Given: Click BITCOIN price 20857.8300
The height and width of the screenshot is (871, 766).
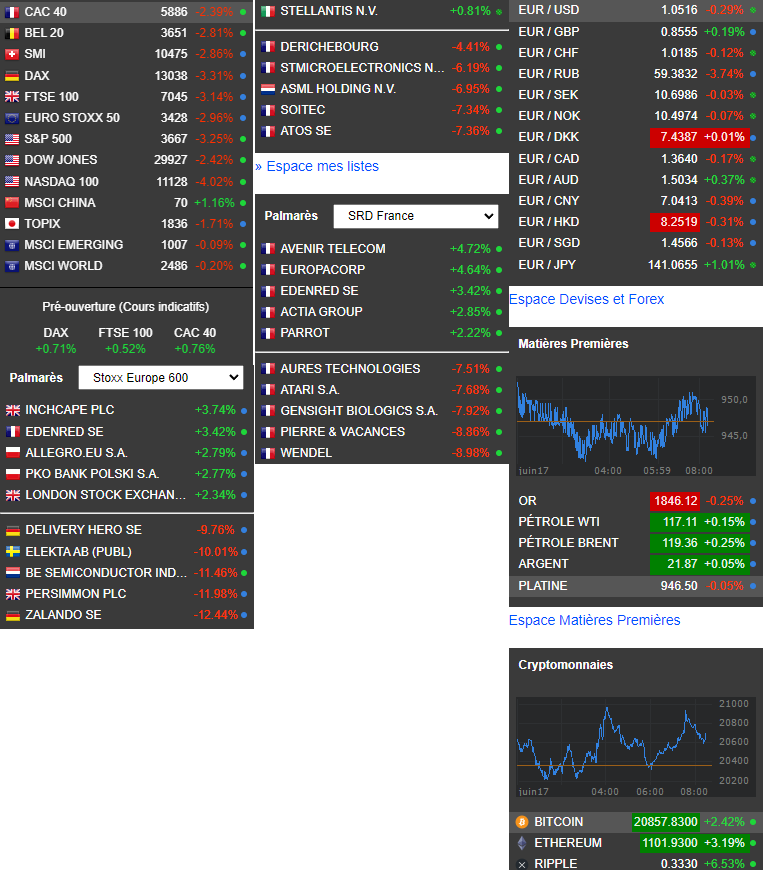Looking at the screenshot, I should [x=665, y=822].
